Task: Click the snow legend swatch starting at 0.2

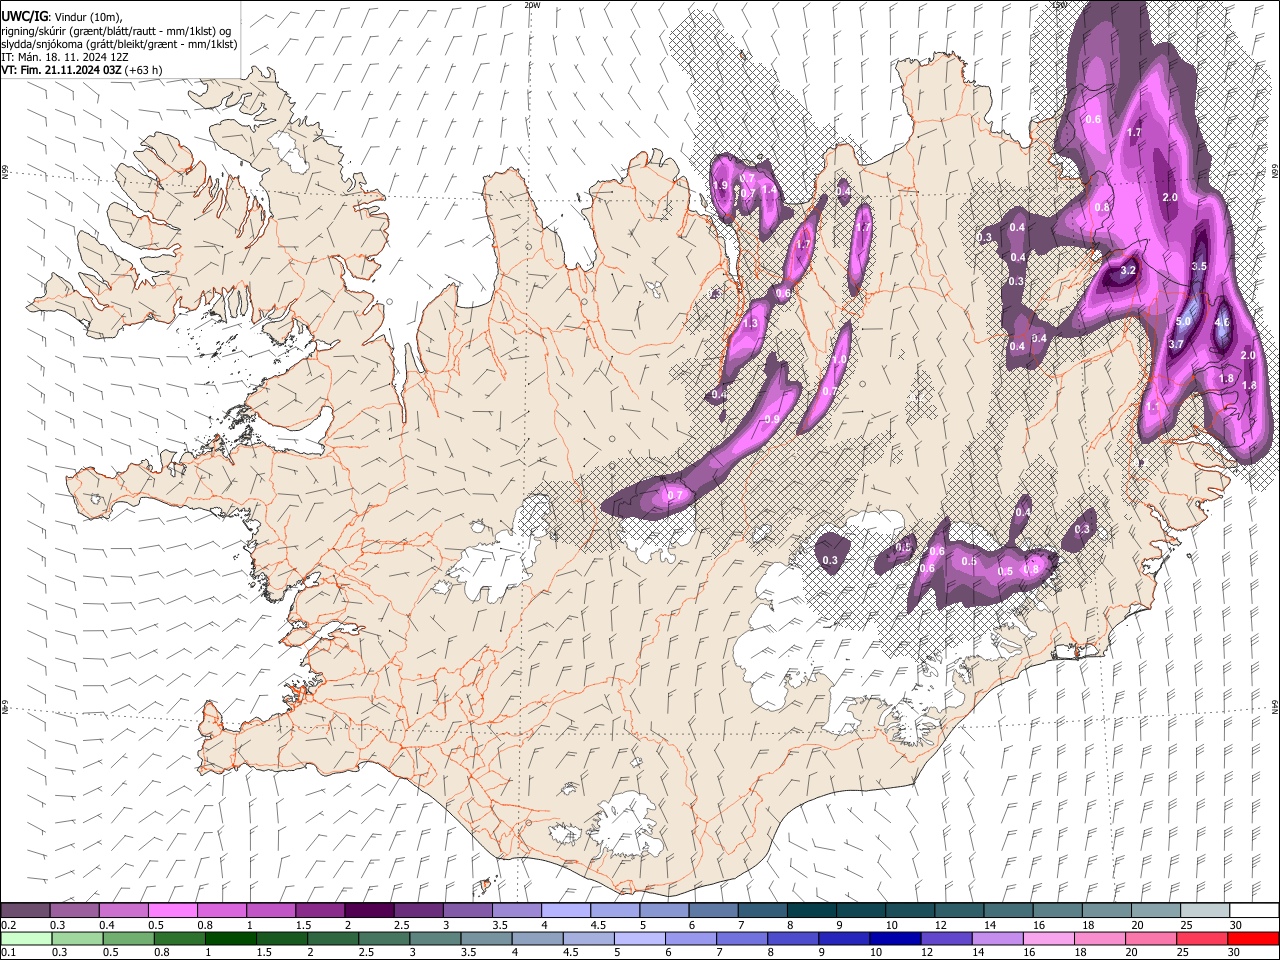Action: tap(26, 910)
